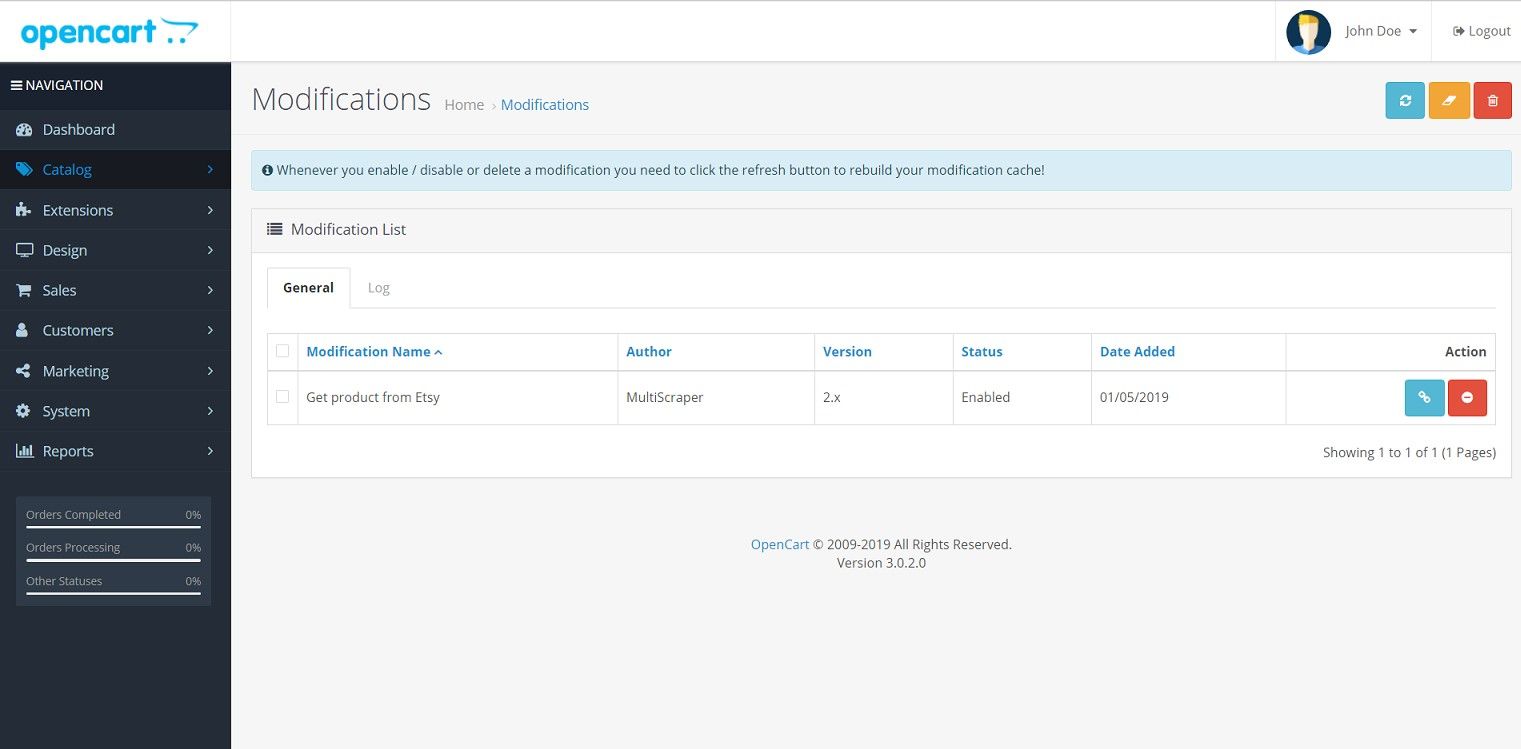
Task: Click the blue refresh modifications button
Action: click(1404, 101)
